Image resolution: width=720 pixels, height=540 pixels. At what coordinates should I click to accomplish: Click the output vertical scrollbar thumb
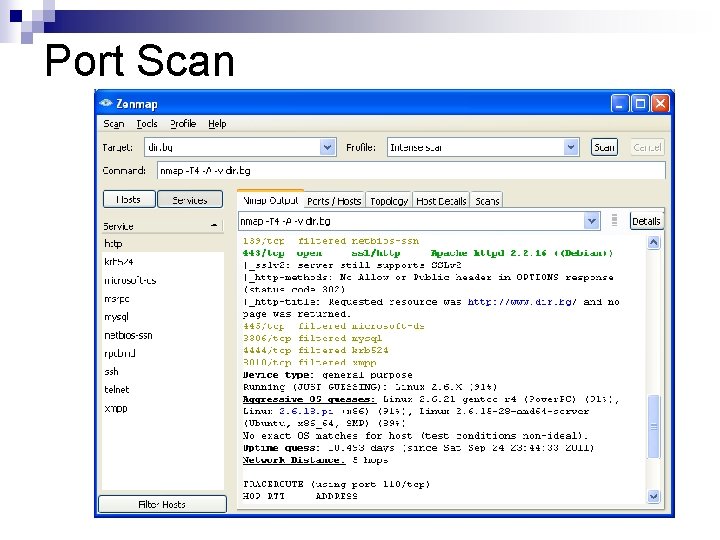653,426
